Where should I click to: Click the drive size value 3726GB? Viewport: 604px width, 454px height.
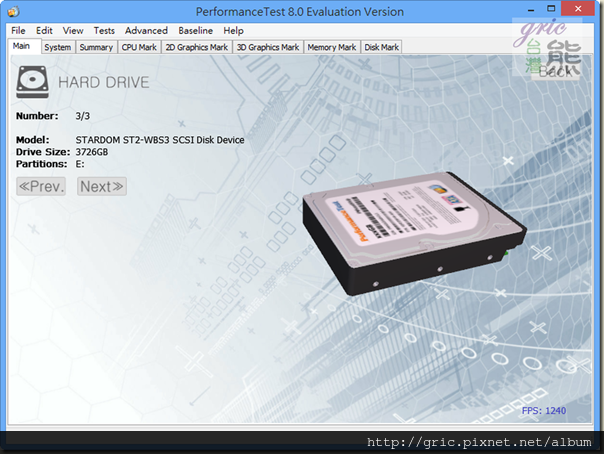pyautogui.click(x=92, y=152)
